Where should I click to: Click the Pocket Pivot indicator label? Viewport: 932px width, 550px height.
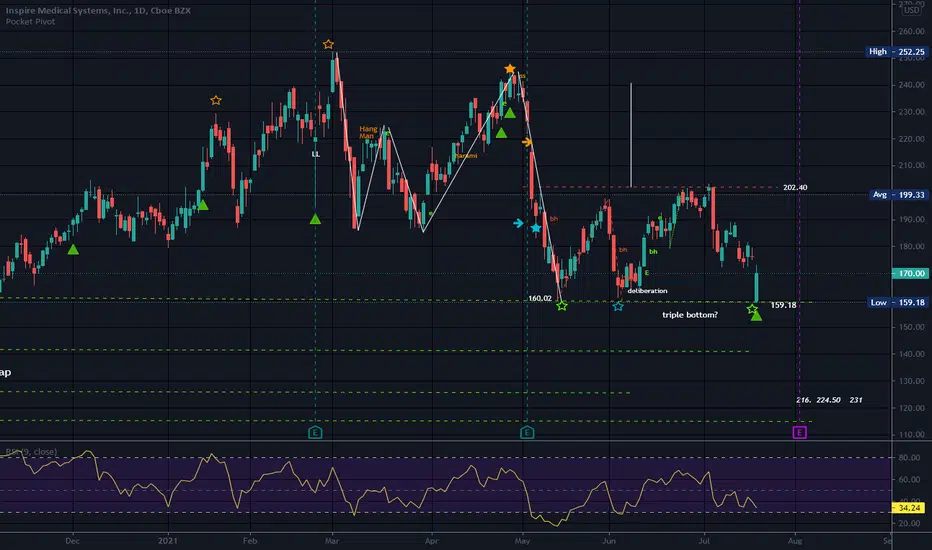[30, 21]
